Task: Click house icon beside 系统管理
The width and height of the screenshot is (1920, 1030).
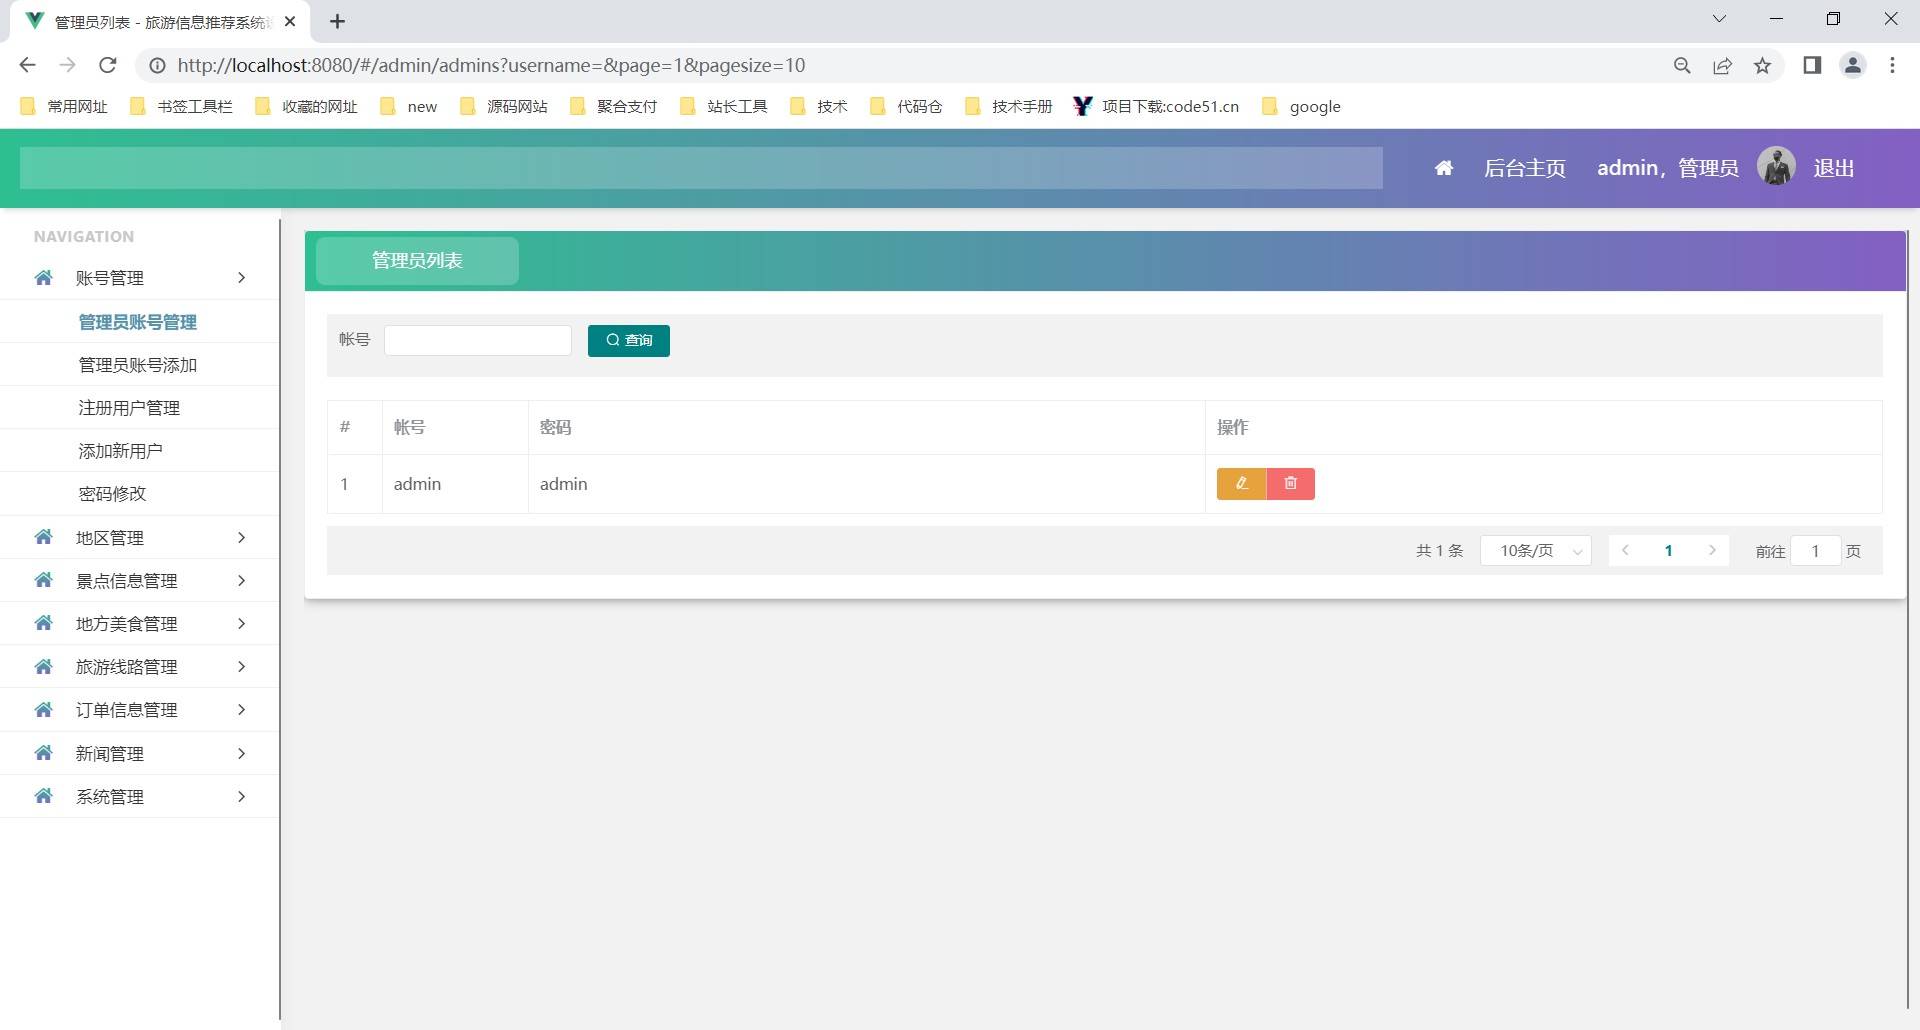Action: (43, 796)
